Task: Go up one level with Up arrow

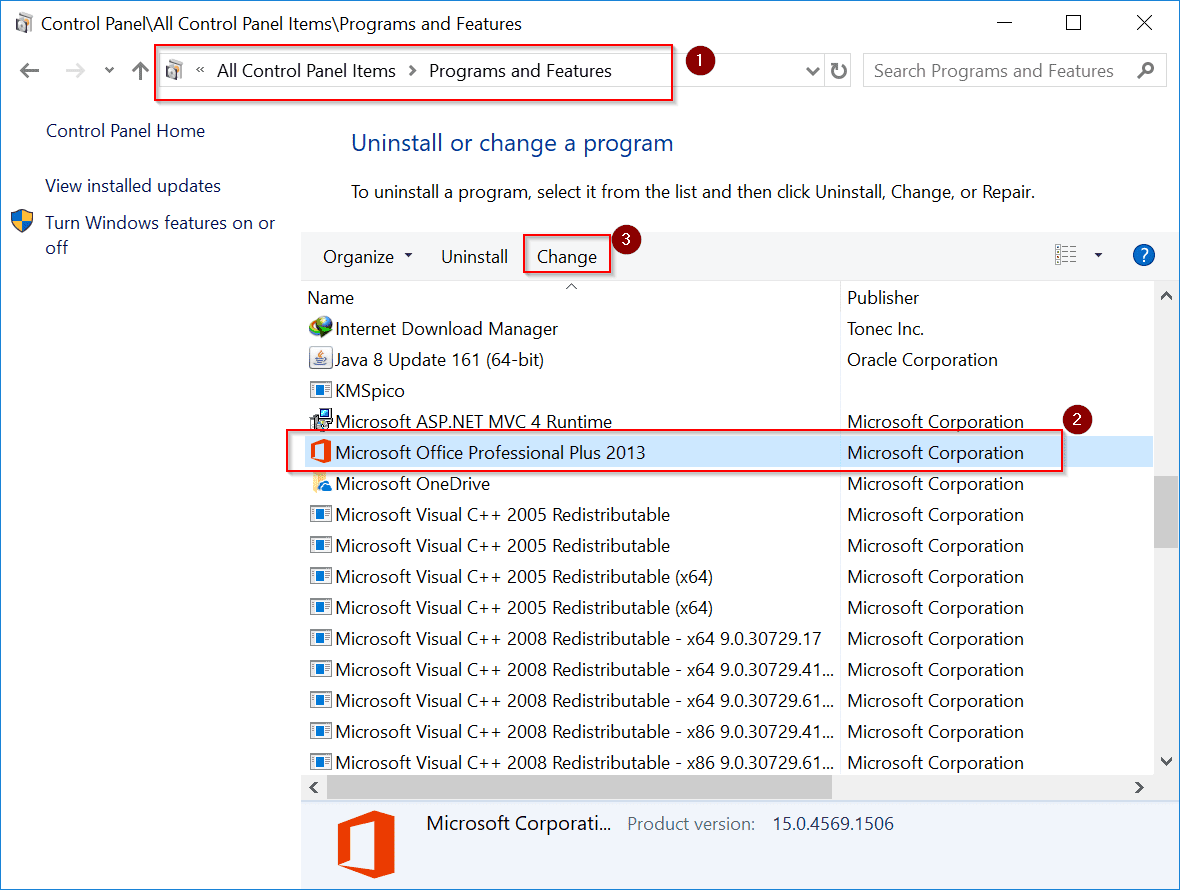Action: coord(140,71)
